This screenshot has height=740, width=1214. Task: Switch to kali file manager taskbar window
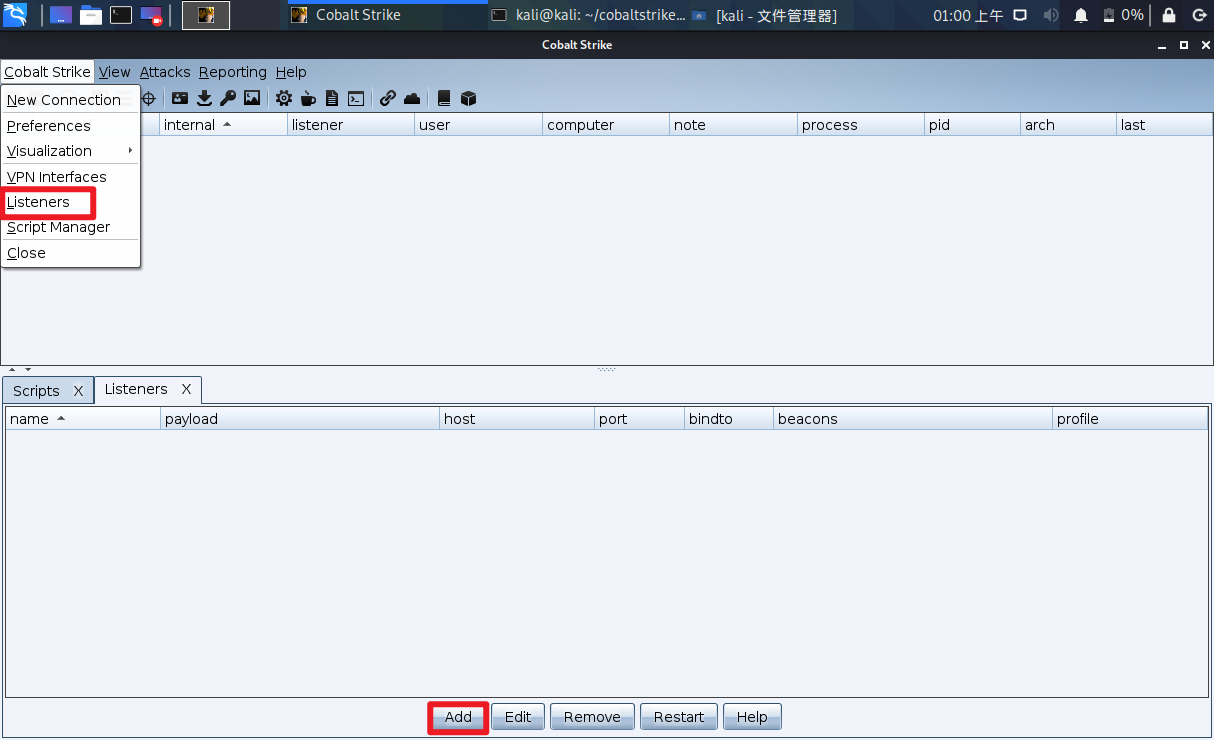(764, 15)
